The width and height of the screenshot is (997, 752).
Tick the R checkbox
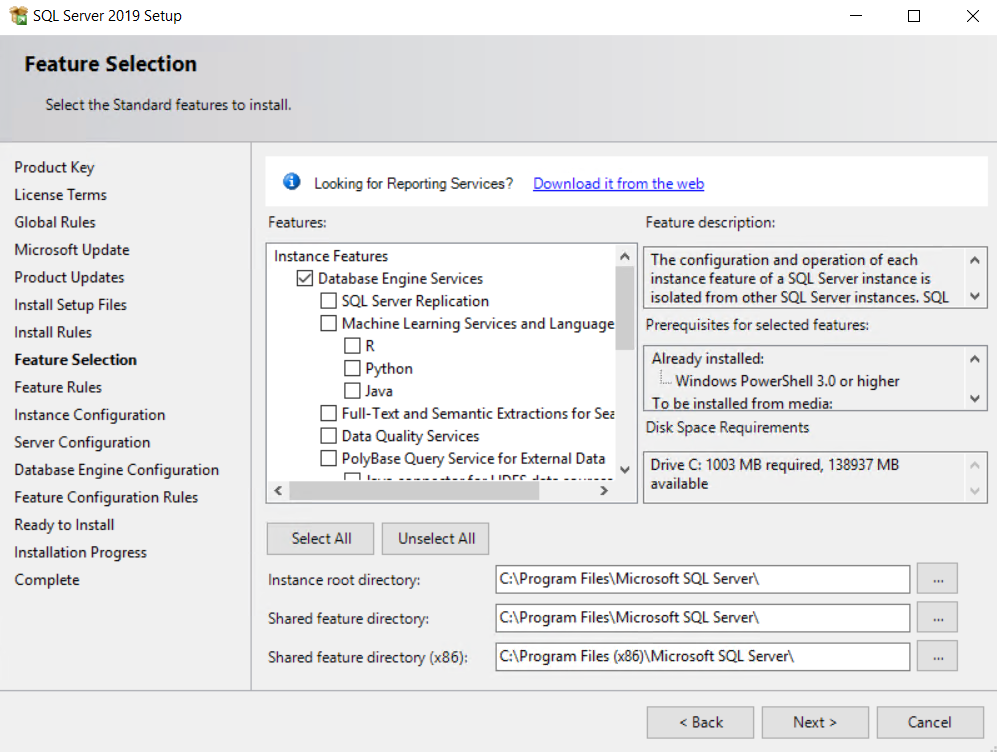(x=352, y=346)
